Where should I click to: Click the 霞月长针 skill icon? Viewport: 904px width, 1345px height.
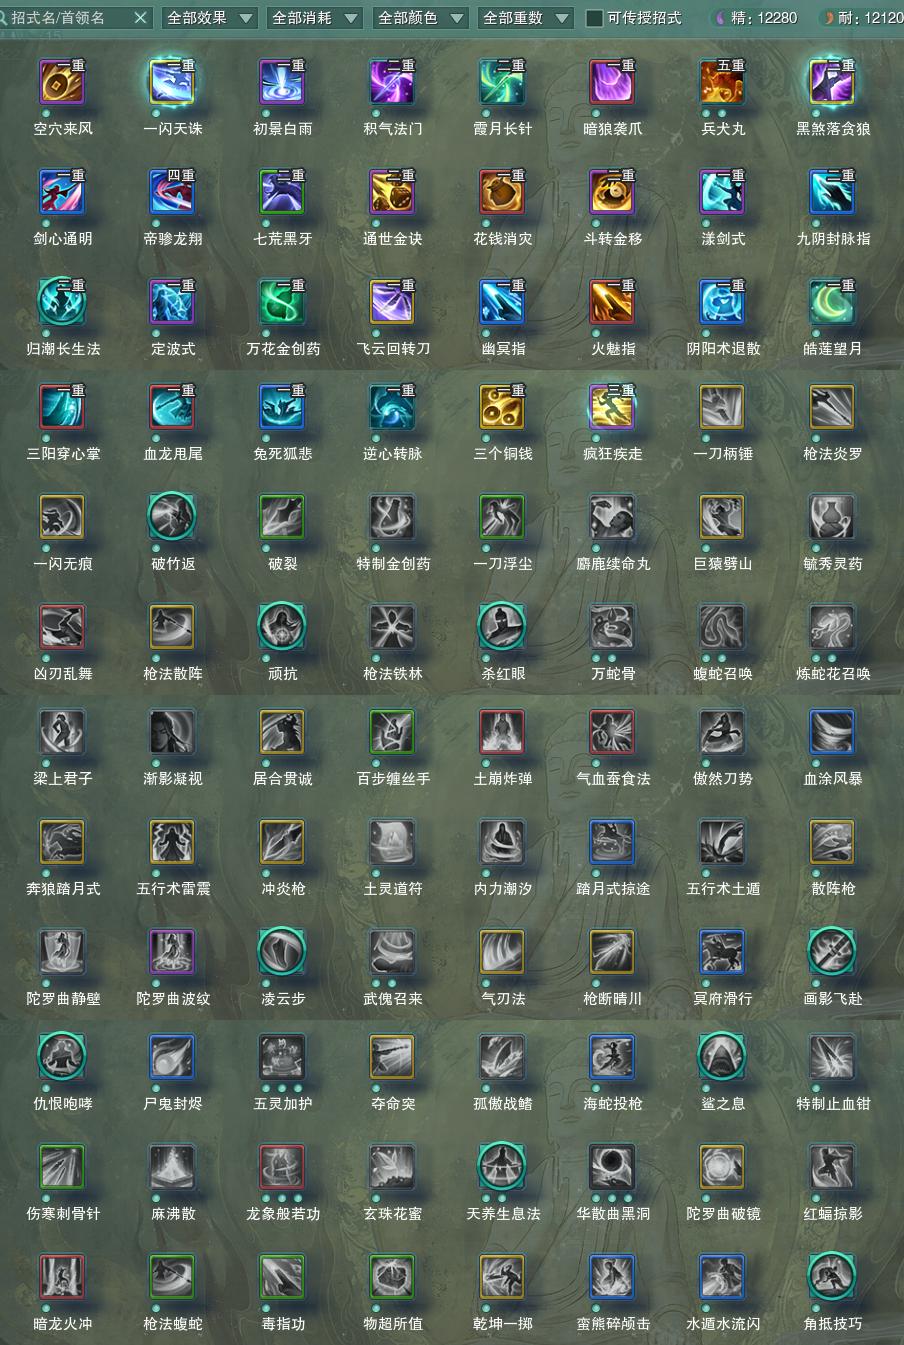pos(502,83)
